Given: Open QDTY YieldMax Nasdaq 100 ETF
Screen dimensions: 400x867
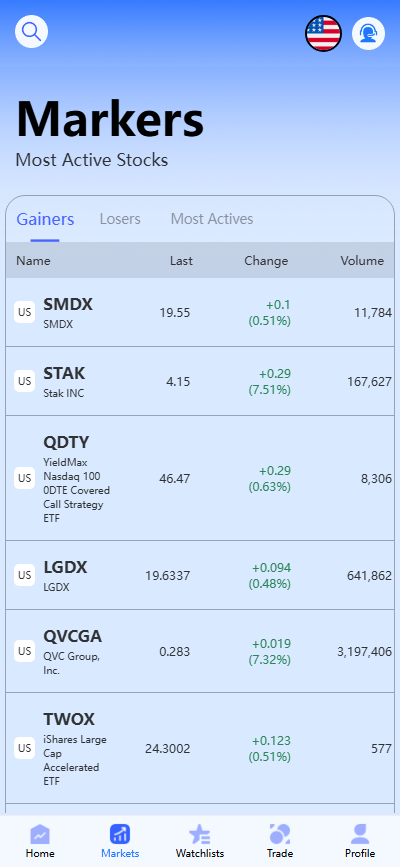Looking at the screenshot, I should (x=200, y=478).
